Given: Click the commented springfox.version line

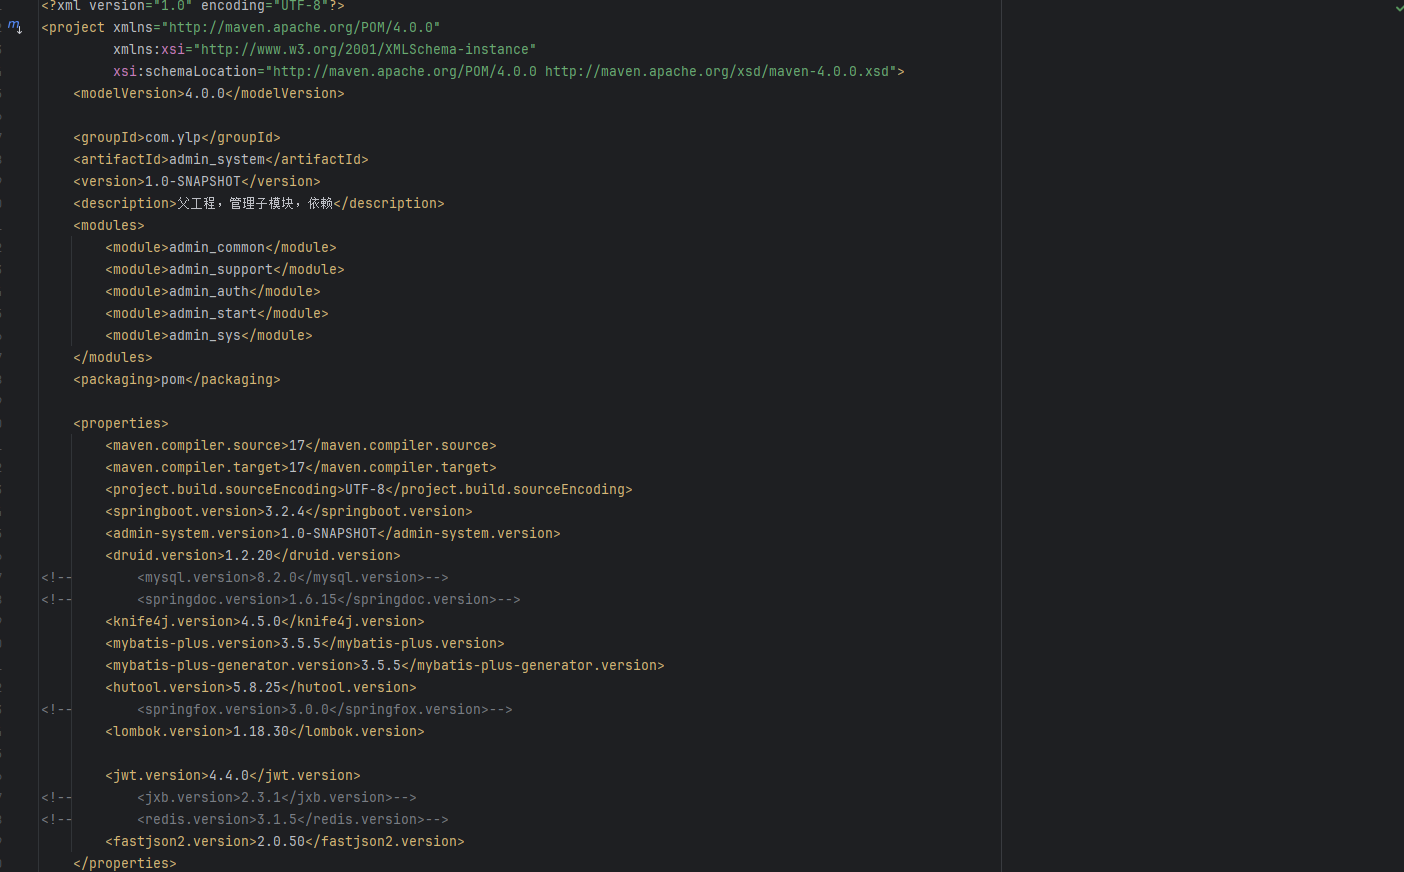Looking at the screenshot, I should (x=277, y=709).
